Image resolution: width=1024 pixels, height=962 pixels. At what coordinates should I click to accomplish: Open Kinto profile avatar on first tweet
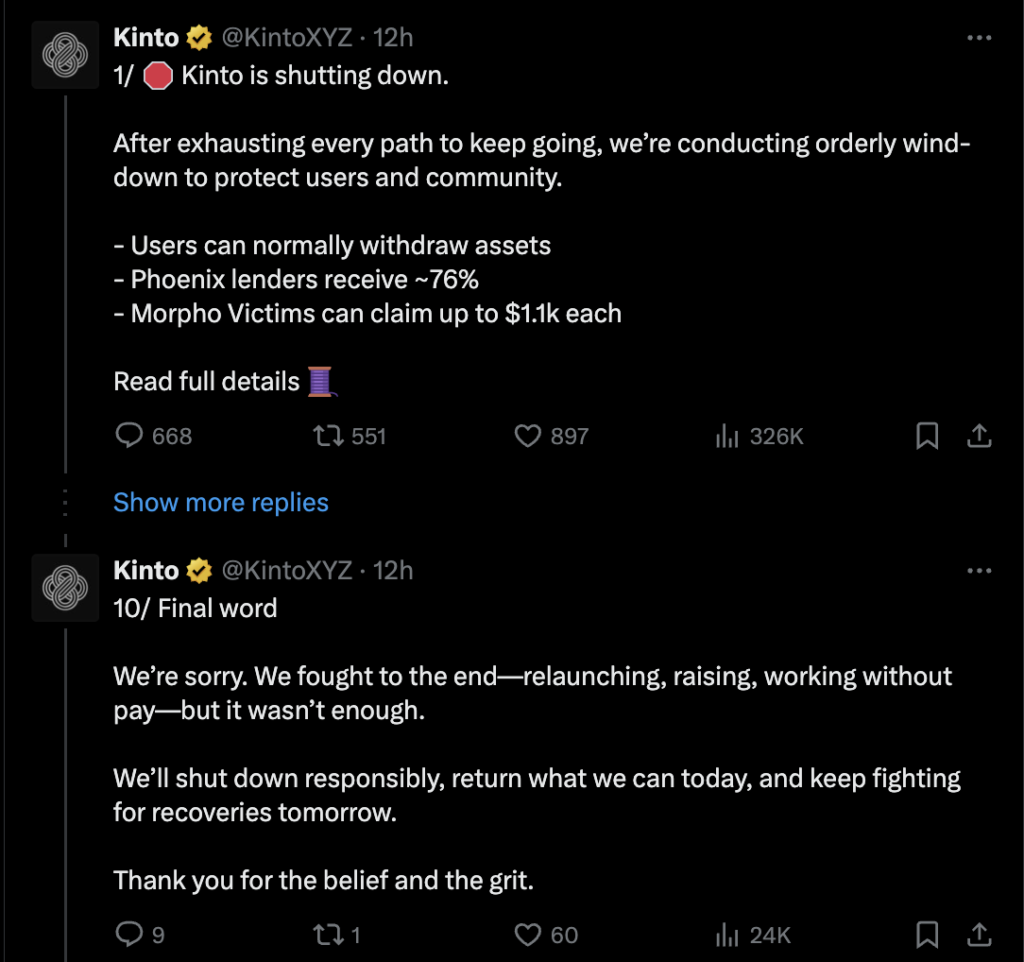[66, 57]
